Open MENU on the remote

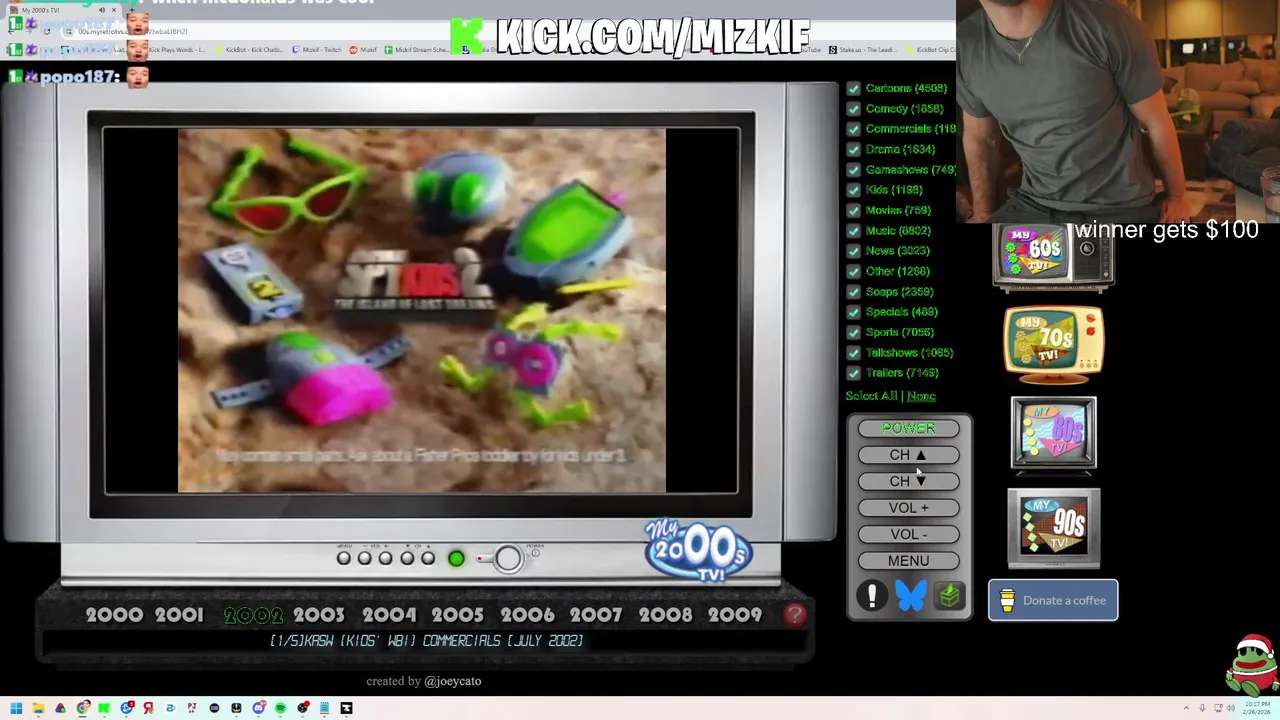point(908,561)
